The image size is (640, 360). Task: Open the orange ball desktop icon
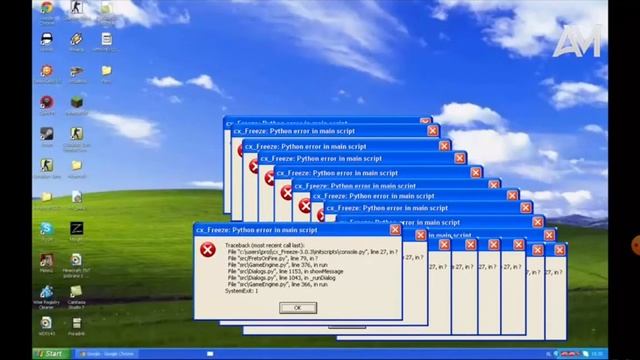pyautogui.click(x=47, y=71)
